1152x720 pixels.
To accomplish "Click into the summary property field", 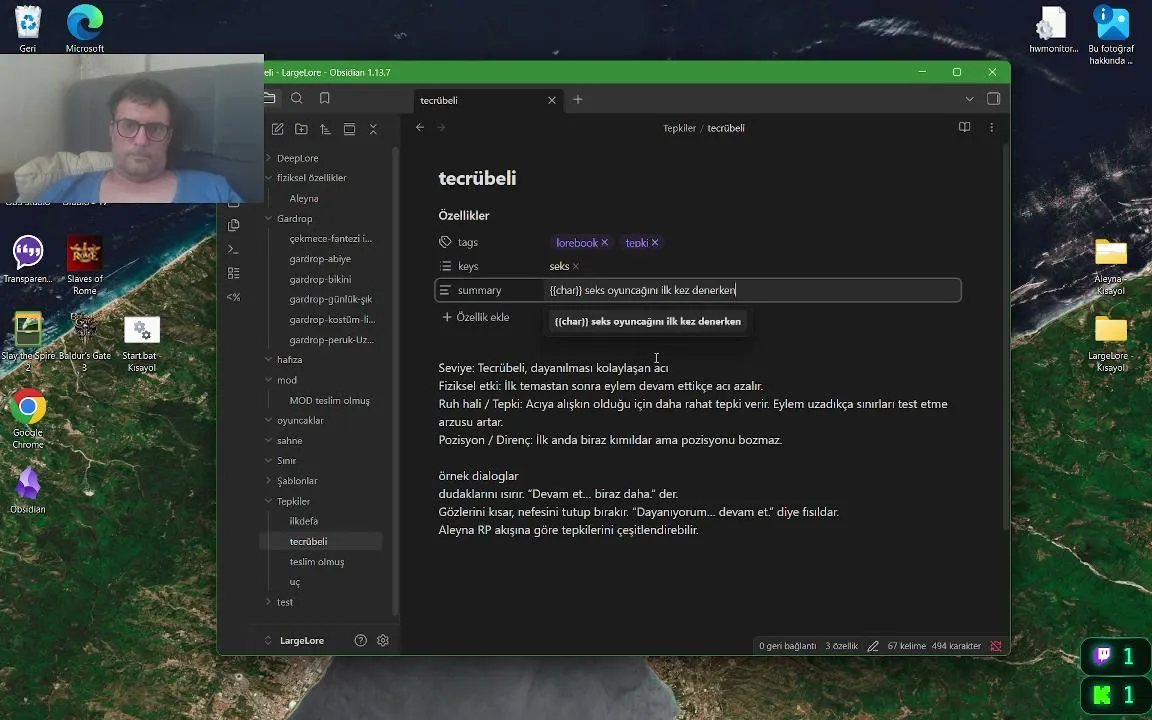I will click(x=753, y=290).
